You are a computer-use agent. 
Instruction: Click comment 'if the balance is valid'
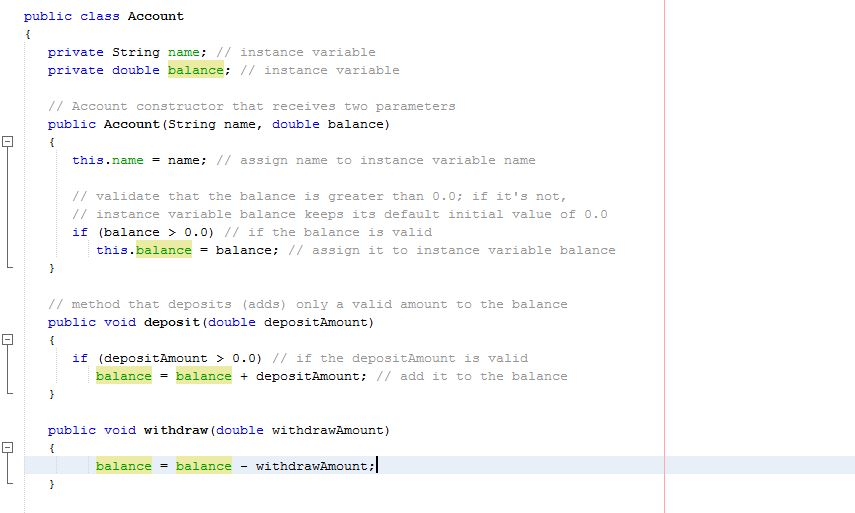click(x=328, y=232)
